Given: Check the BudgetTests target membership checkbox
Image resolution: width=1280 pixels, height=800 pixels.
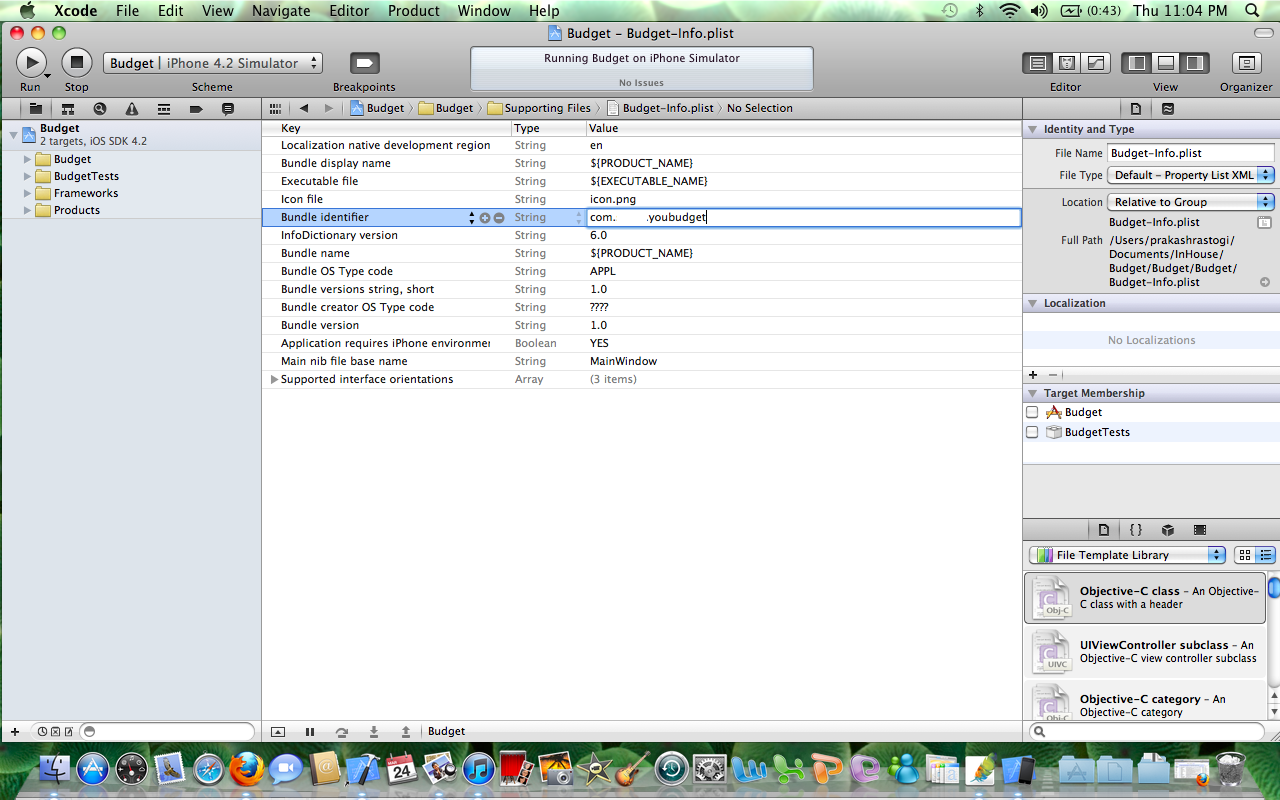Looking at the screenshot, I should 1032,432.
